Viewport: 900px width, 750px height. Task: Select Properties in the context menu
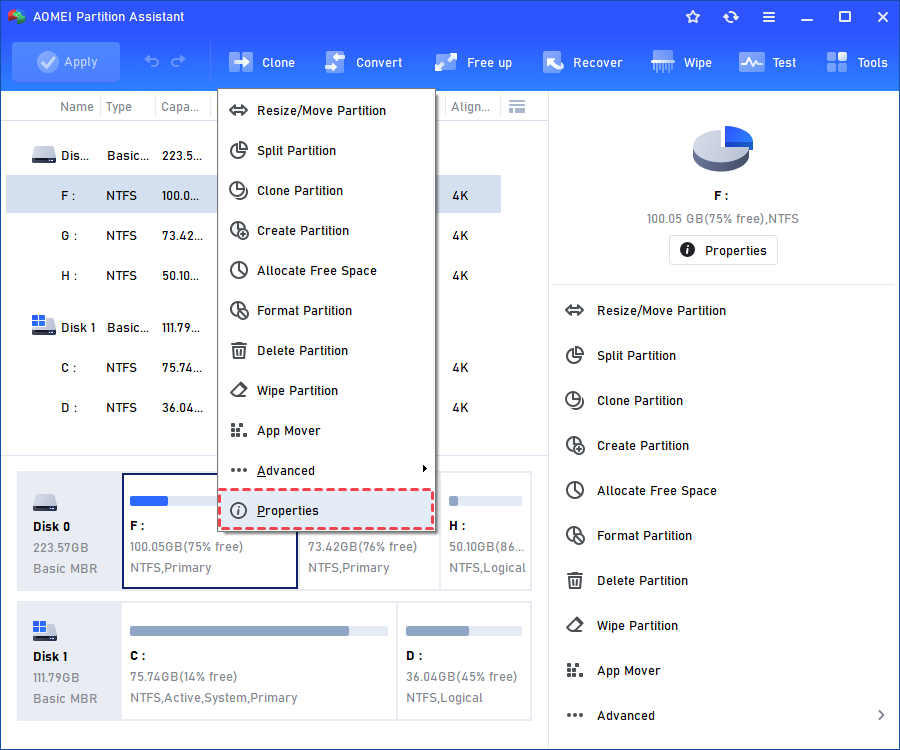tap(326, 510)
